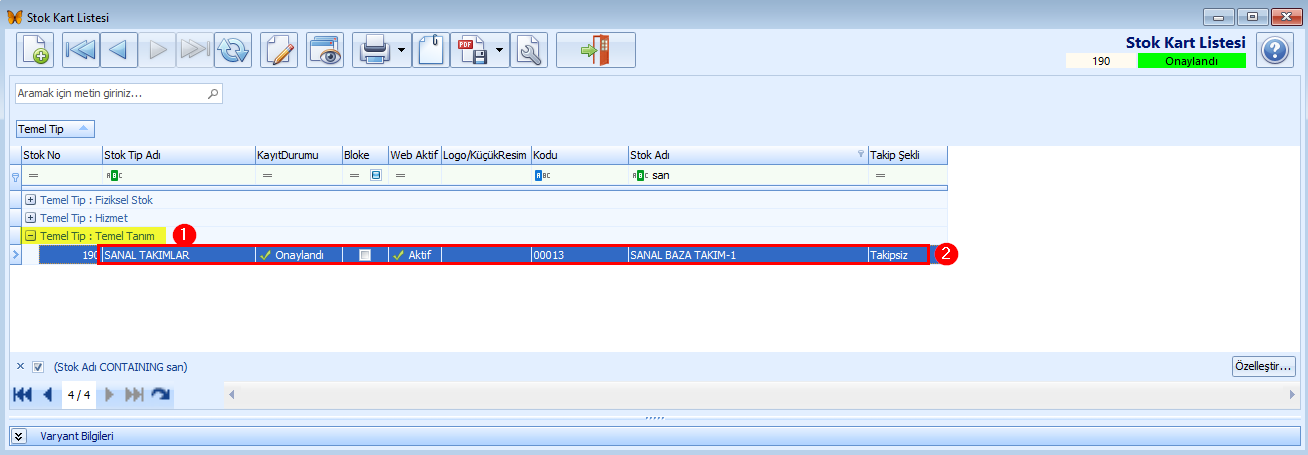
Task: Click the Özelleştir... button
Action: click(1264, 366)
